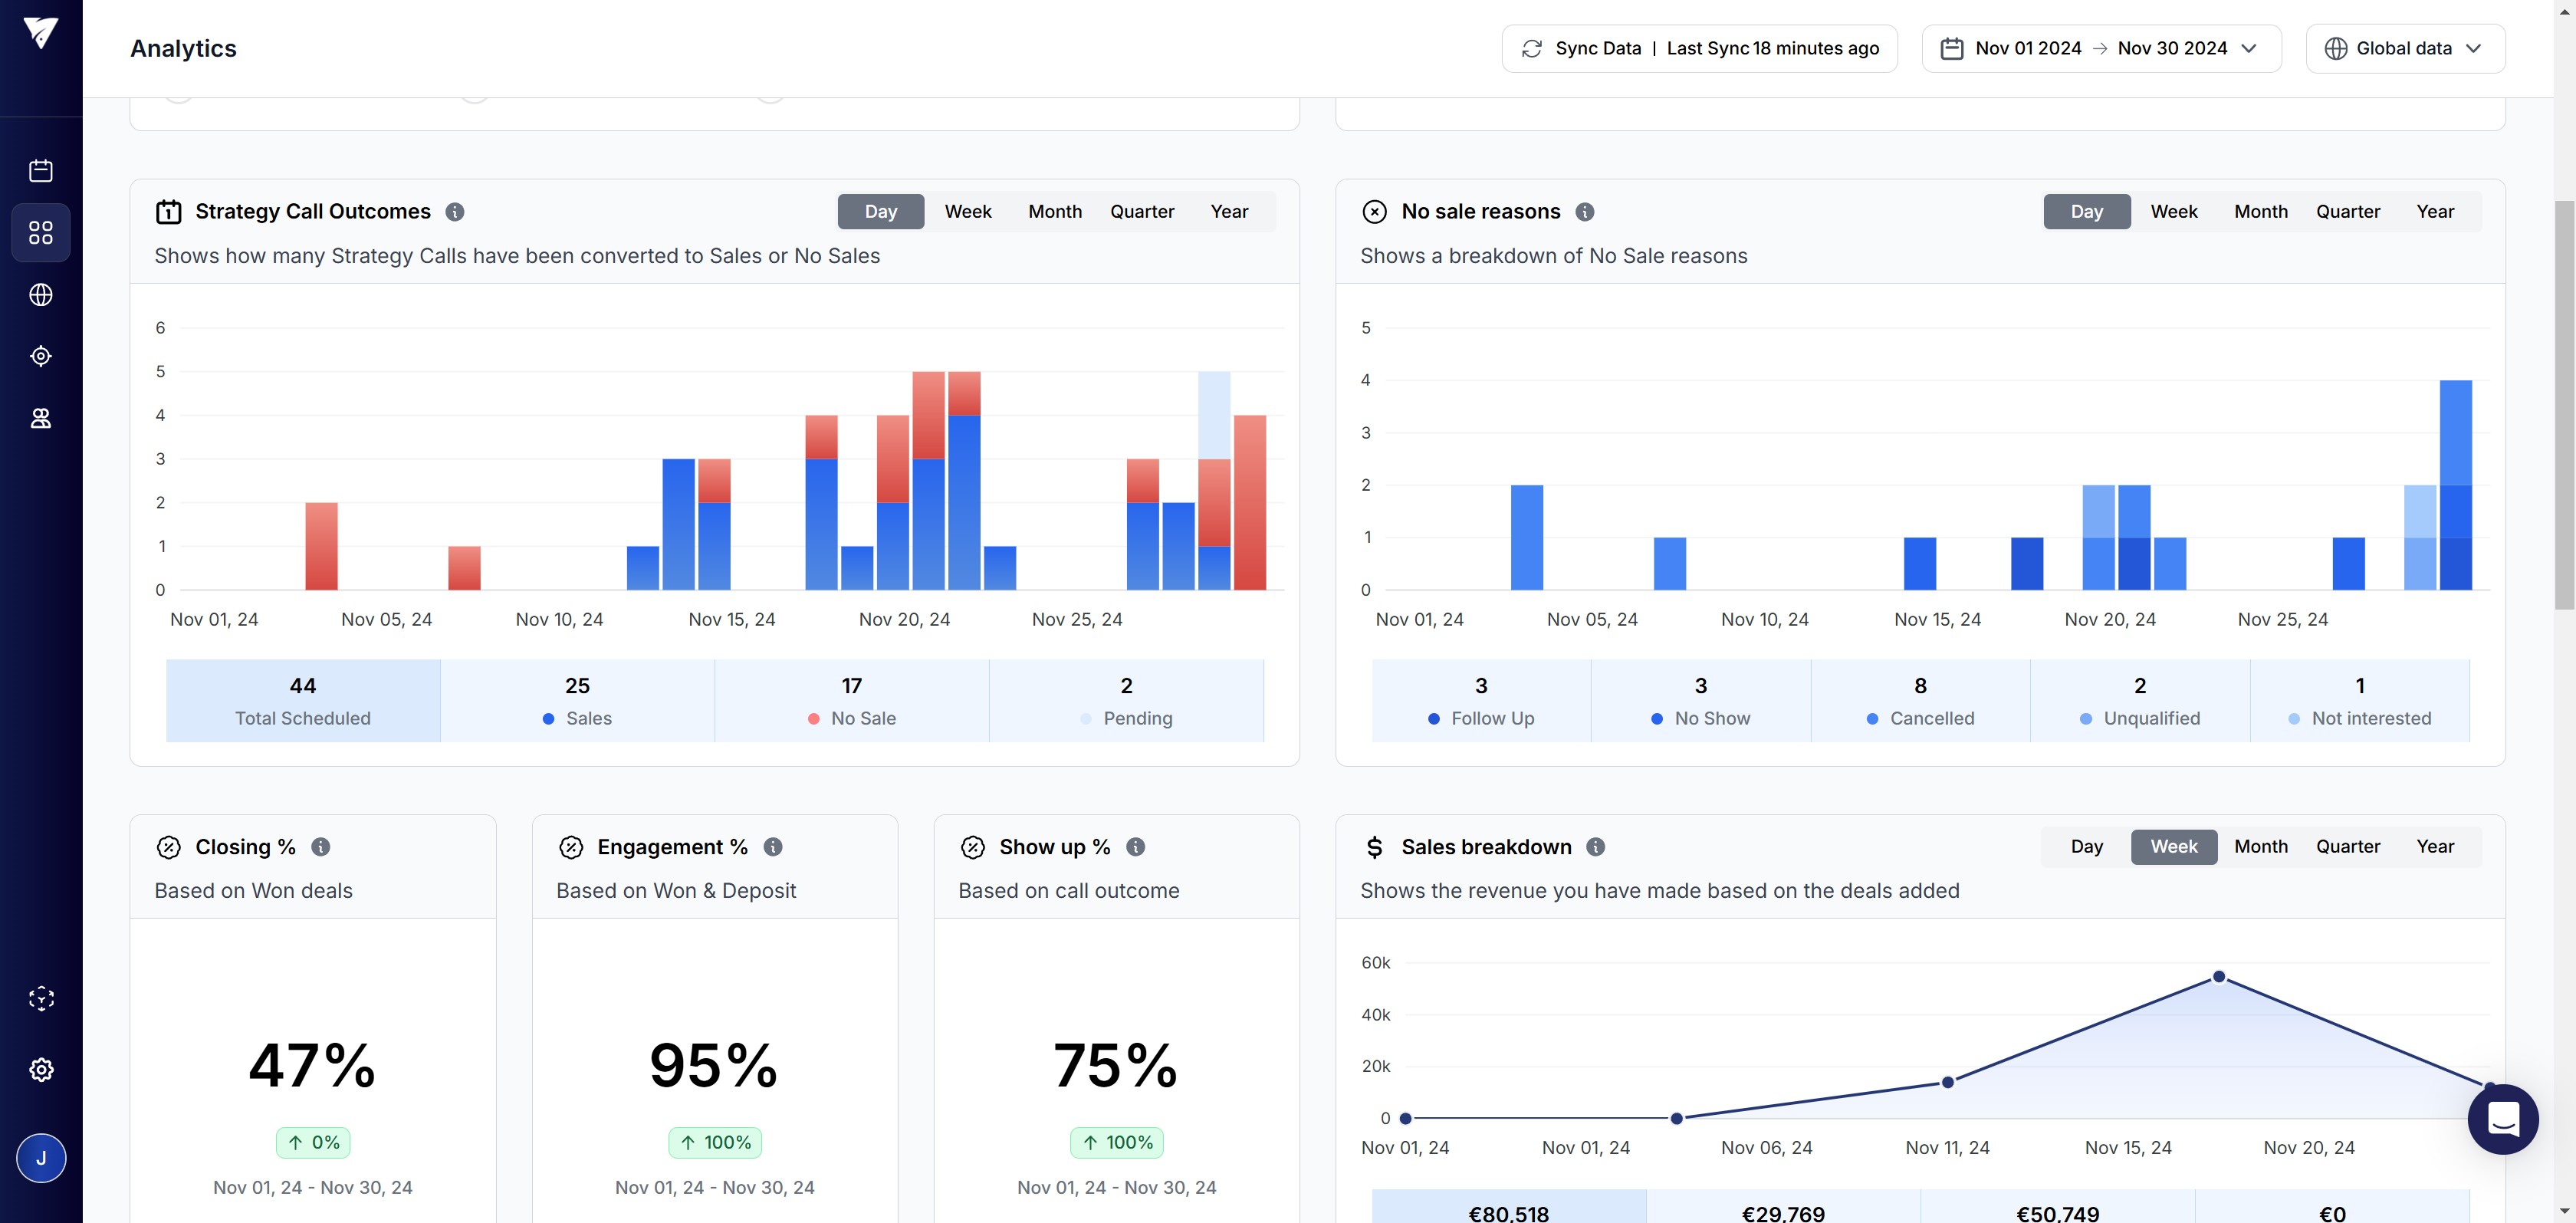2576x1223 pixels.
Task: Toggle Cancelled series in reasons legend
Action: click(1920, 718)
